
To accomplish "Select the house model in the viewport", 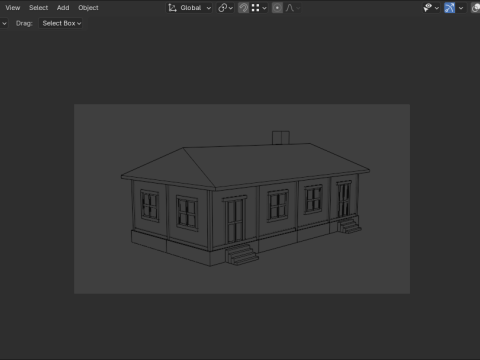I will pos(245,199).
